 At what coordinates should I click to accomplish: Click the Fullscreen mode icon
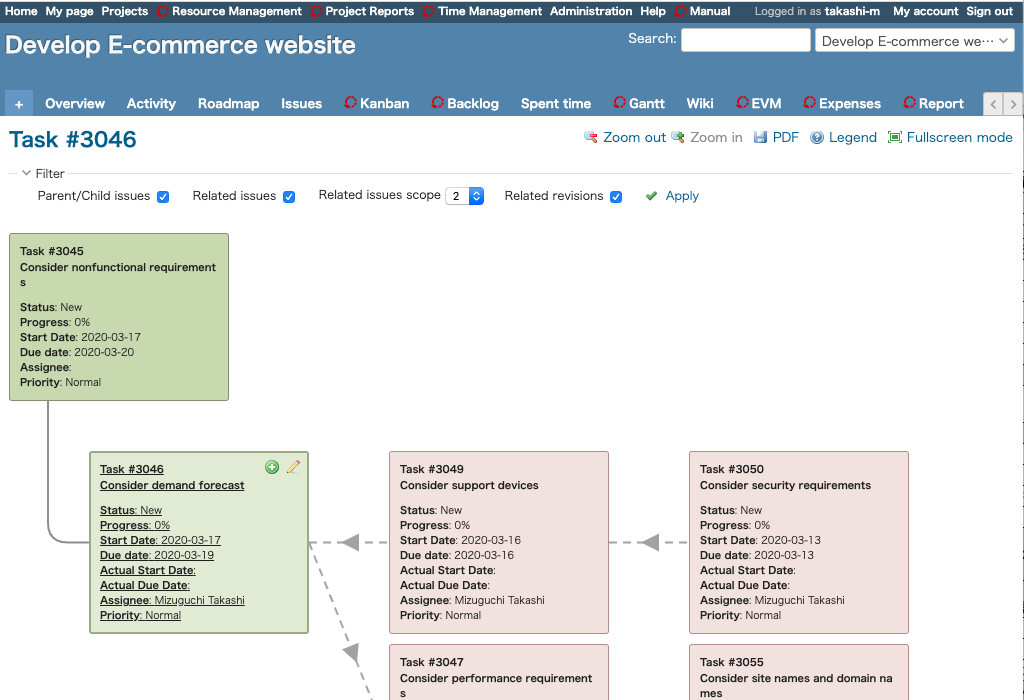[x=895, y=137]
